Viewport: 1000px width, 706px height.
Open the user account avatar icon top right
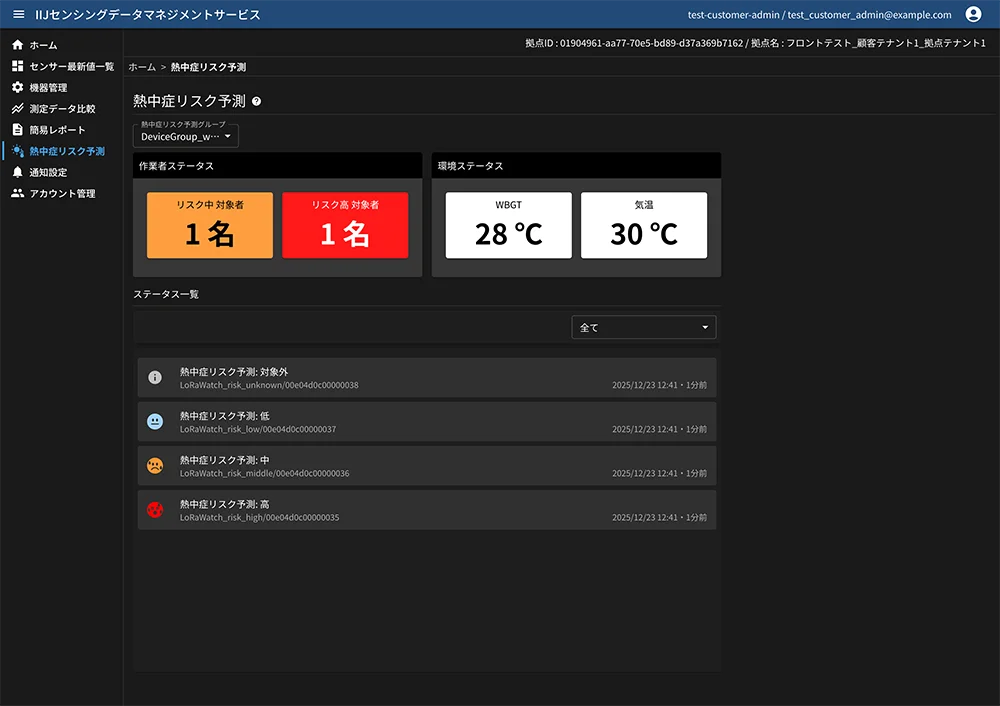(972, 14)
